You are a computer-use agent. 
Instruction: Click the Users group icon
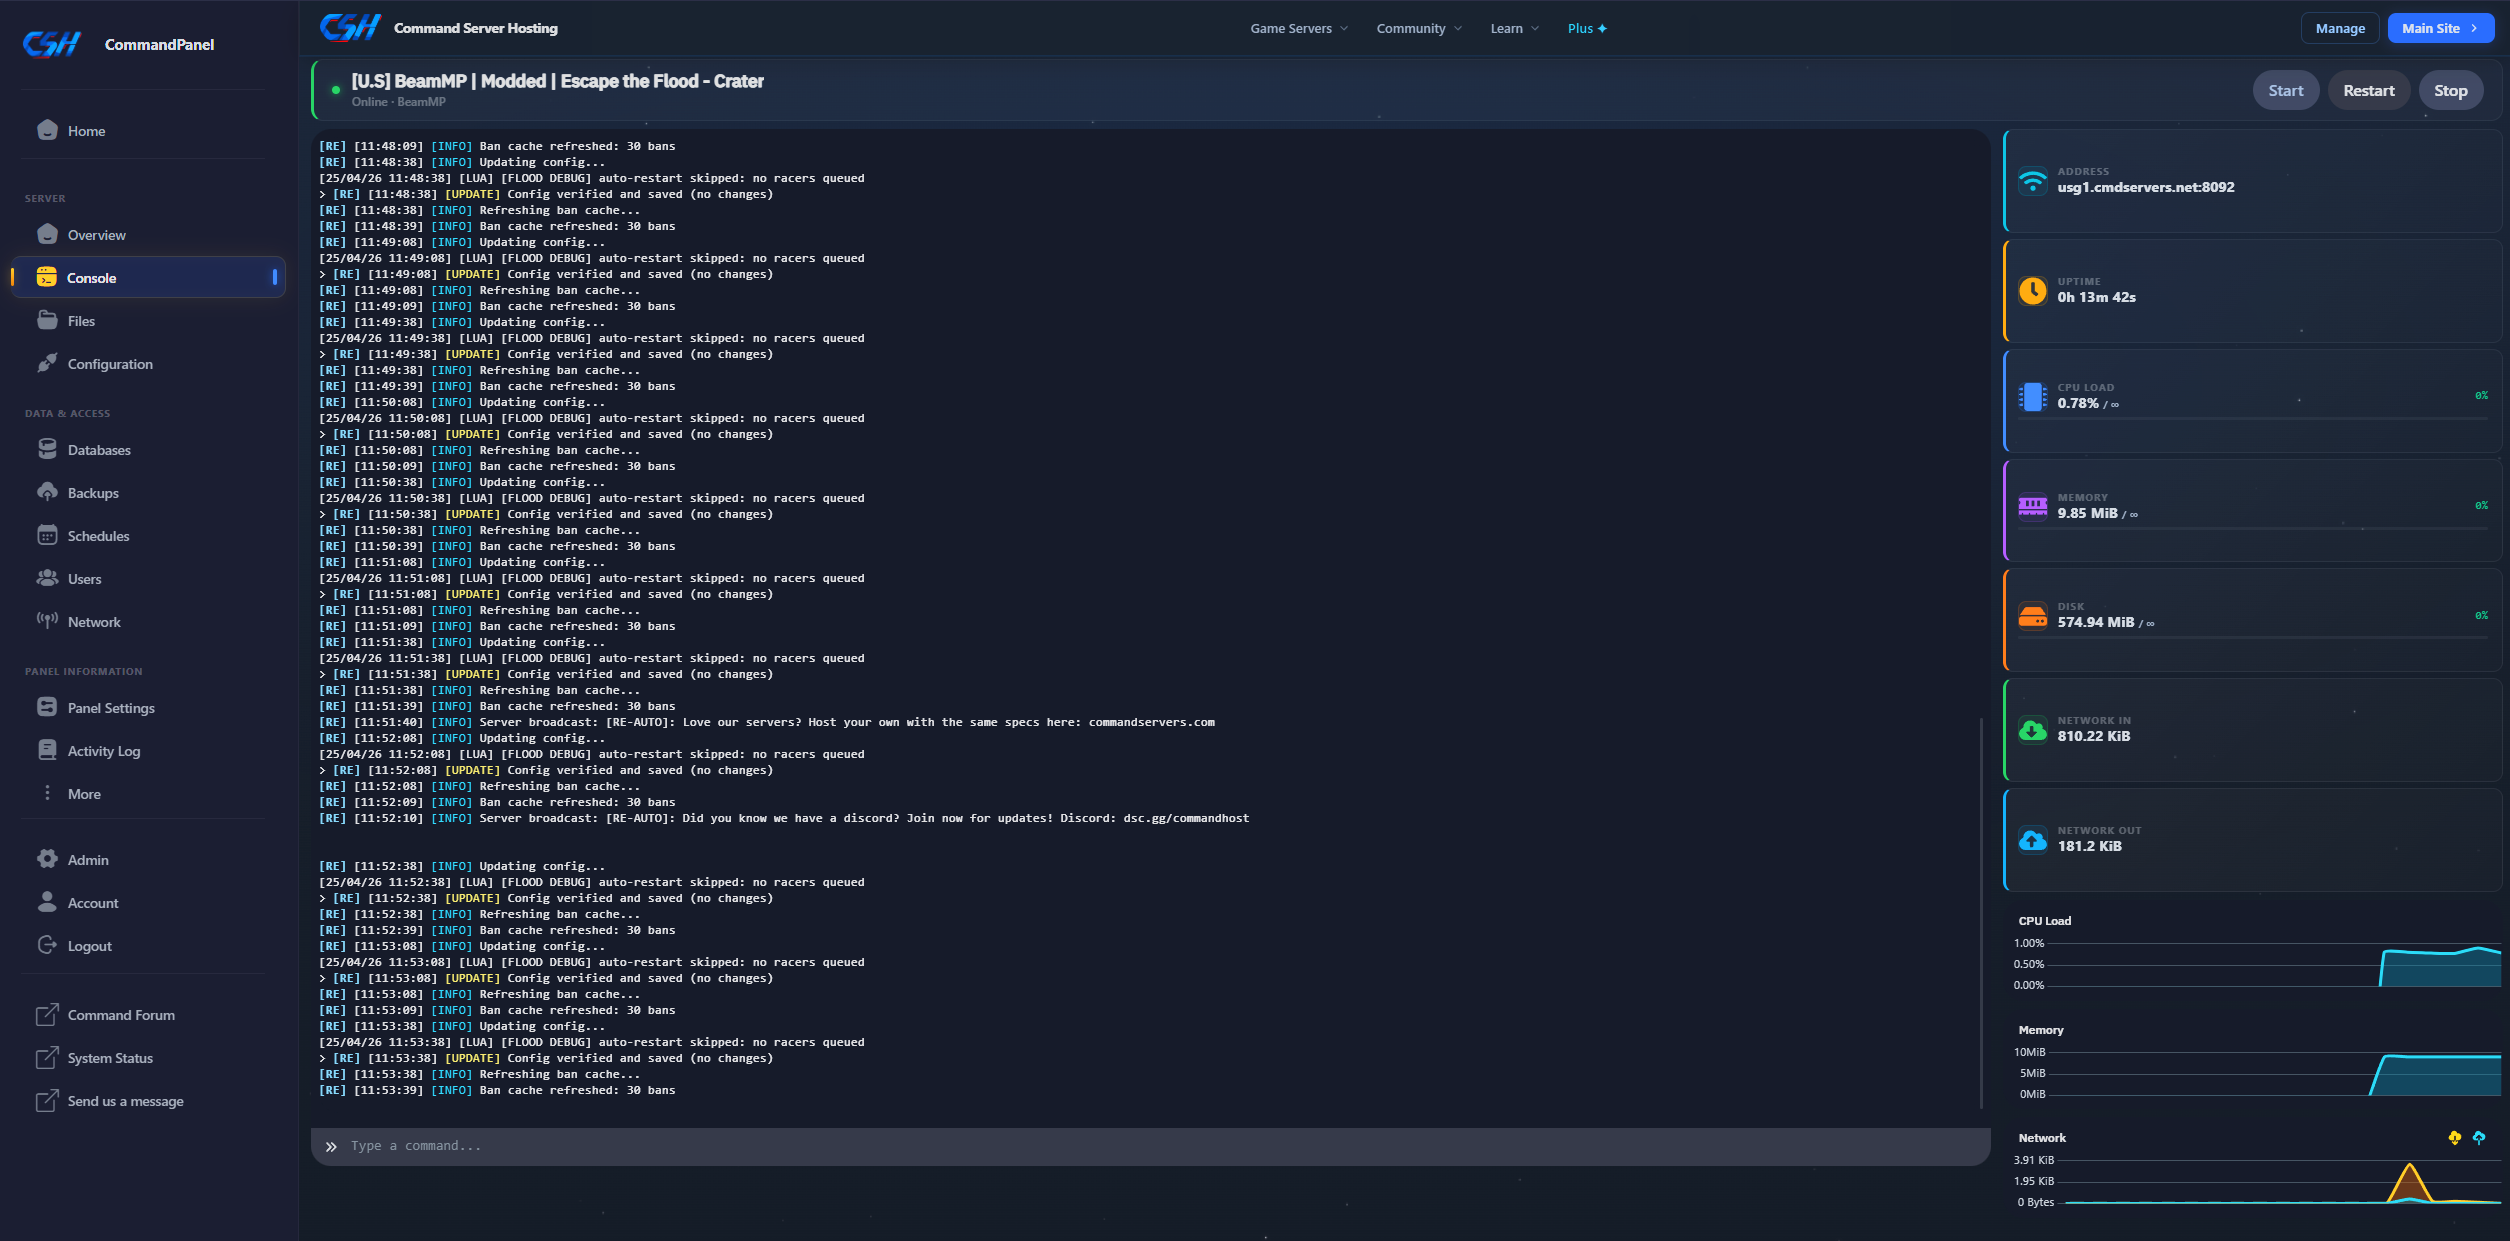[47, 578]
